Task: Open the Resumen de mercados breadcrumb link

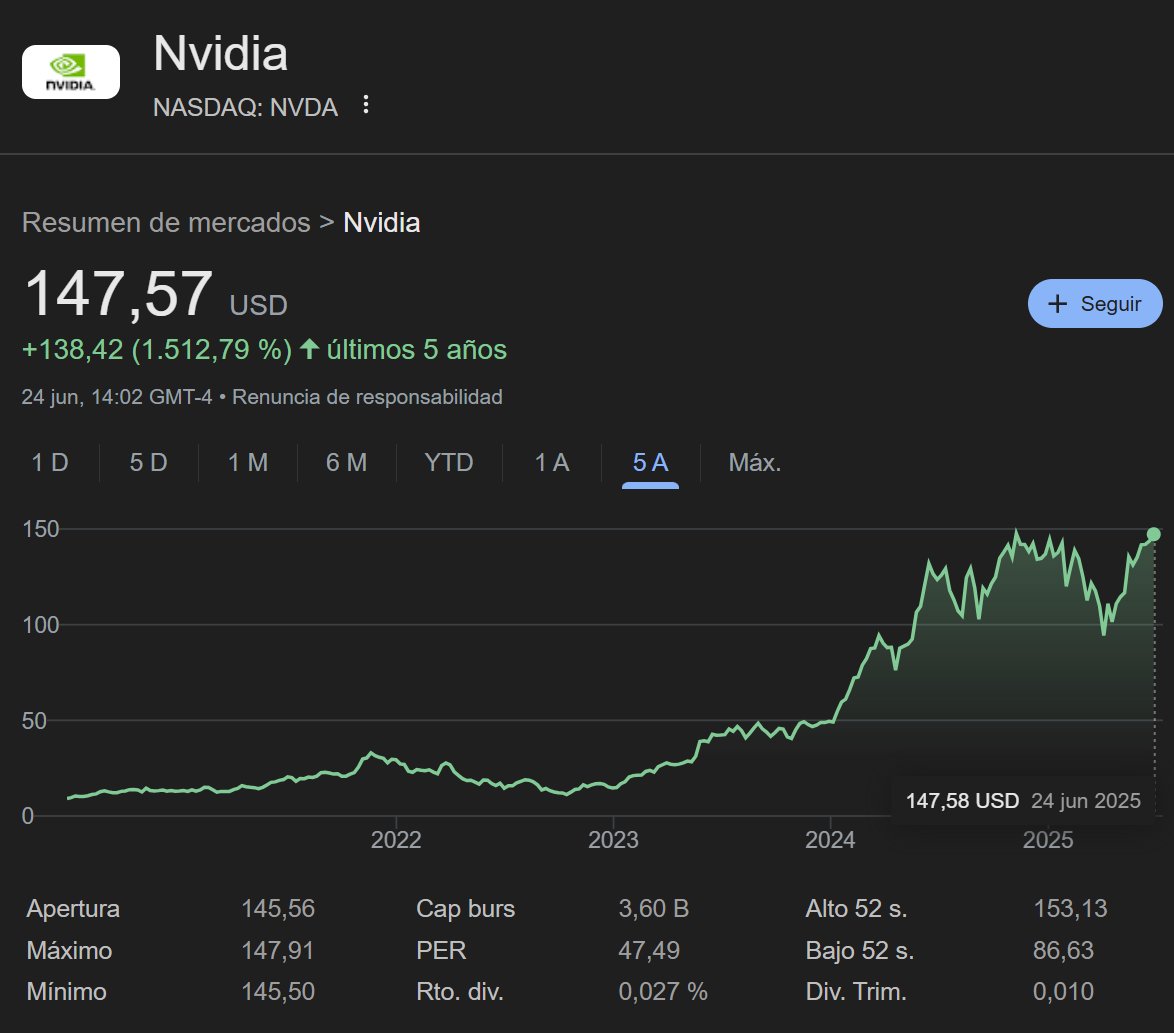Action: click(166, 222)
